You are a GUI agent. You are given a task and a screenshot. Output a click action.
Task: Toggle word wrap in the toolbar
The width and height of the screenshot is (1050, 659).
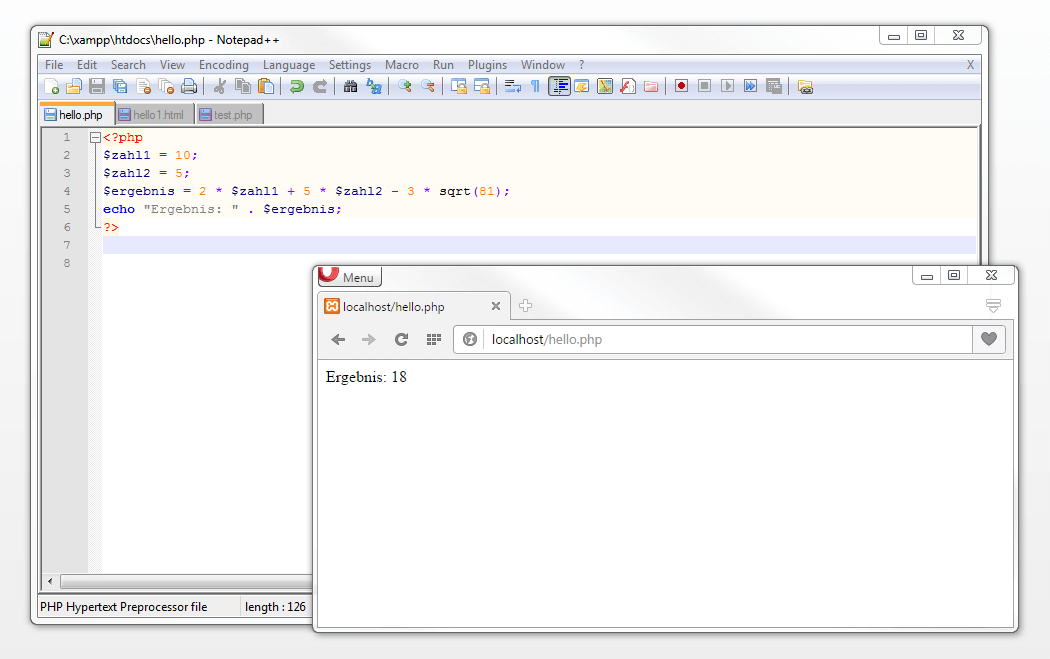513,86
